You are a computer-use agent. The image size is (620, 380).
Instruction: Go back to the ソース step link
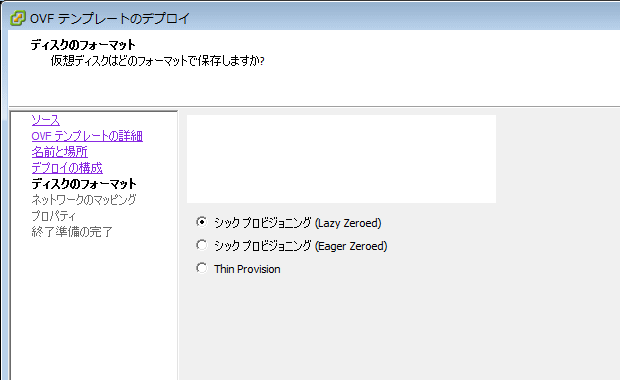coord(46,120)
